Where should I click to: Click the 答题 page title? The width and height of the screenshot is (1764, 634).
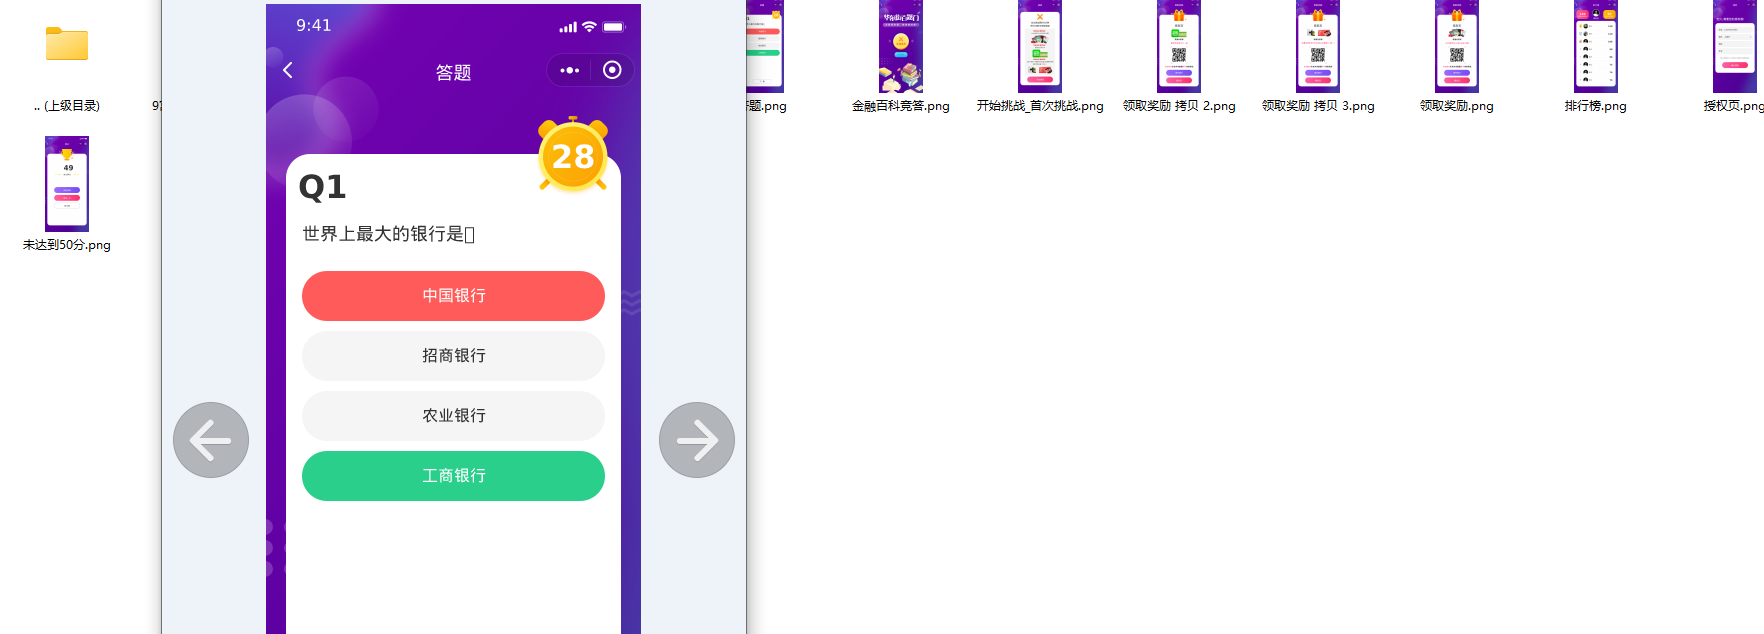(x=453, y=73)
